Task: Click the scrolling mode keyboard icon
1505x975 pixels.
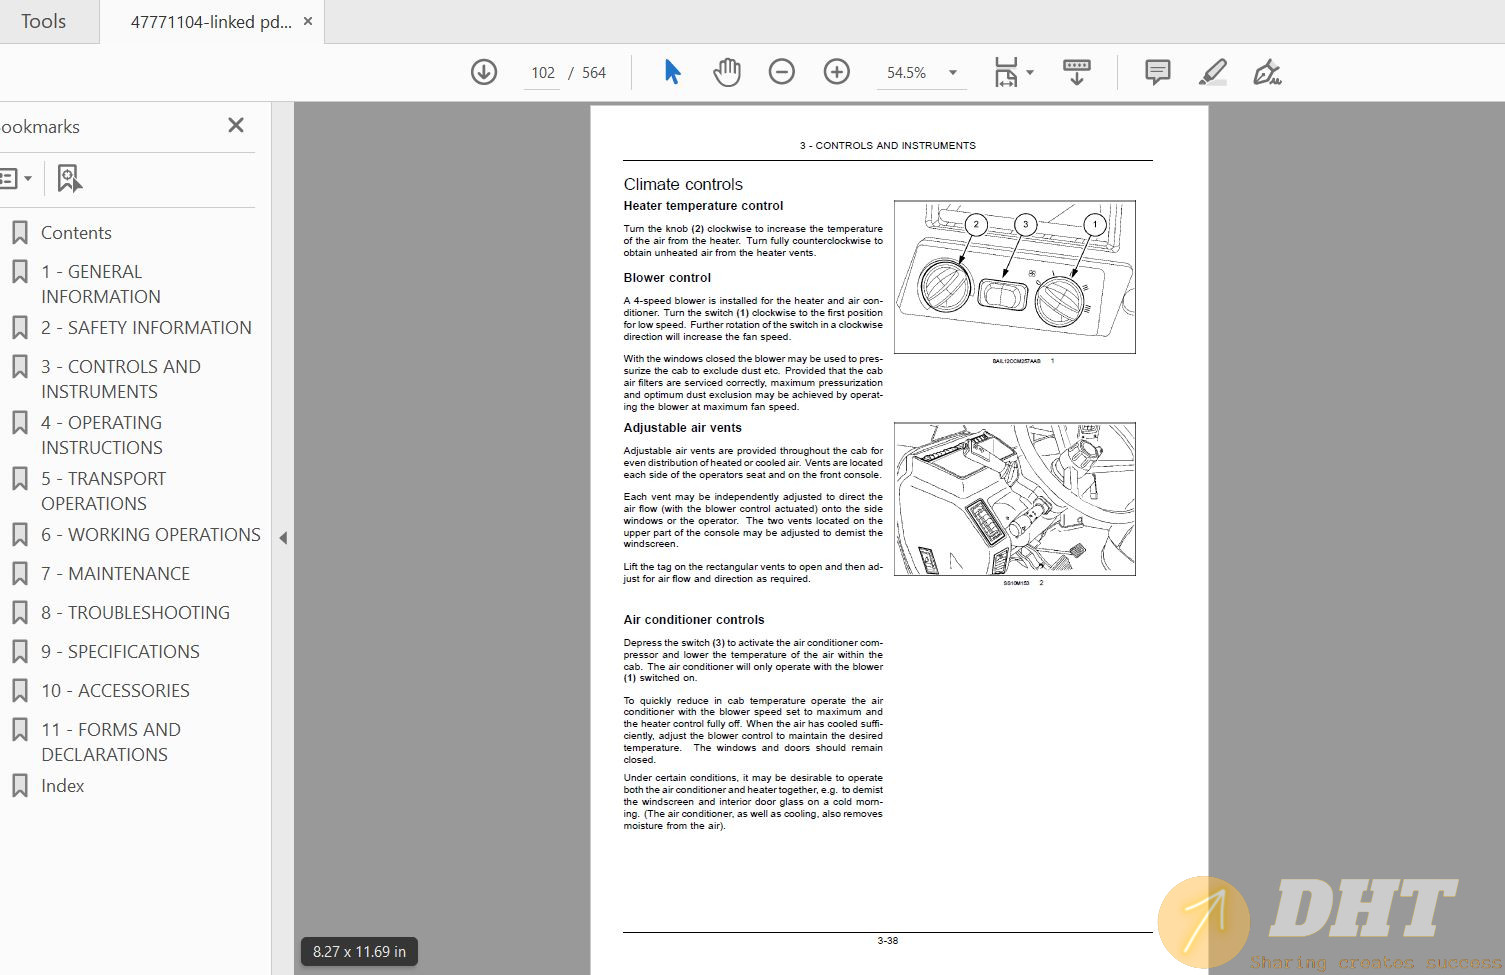Action: [1077, 72]
